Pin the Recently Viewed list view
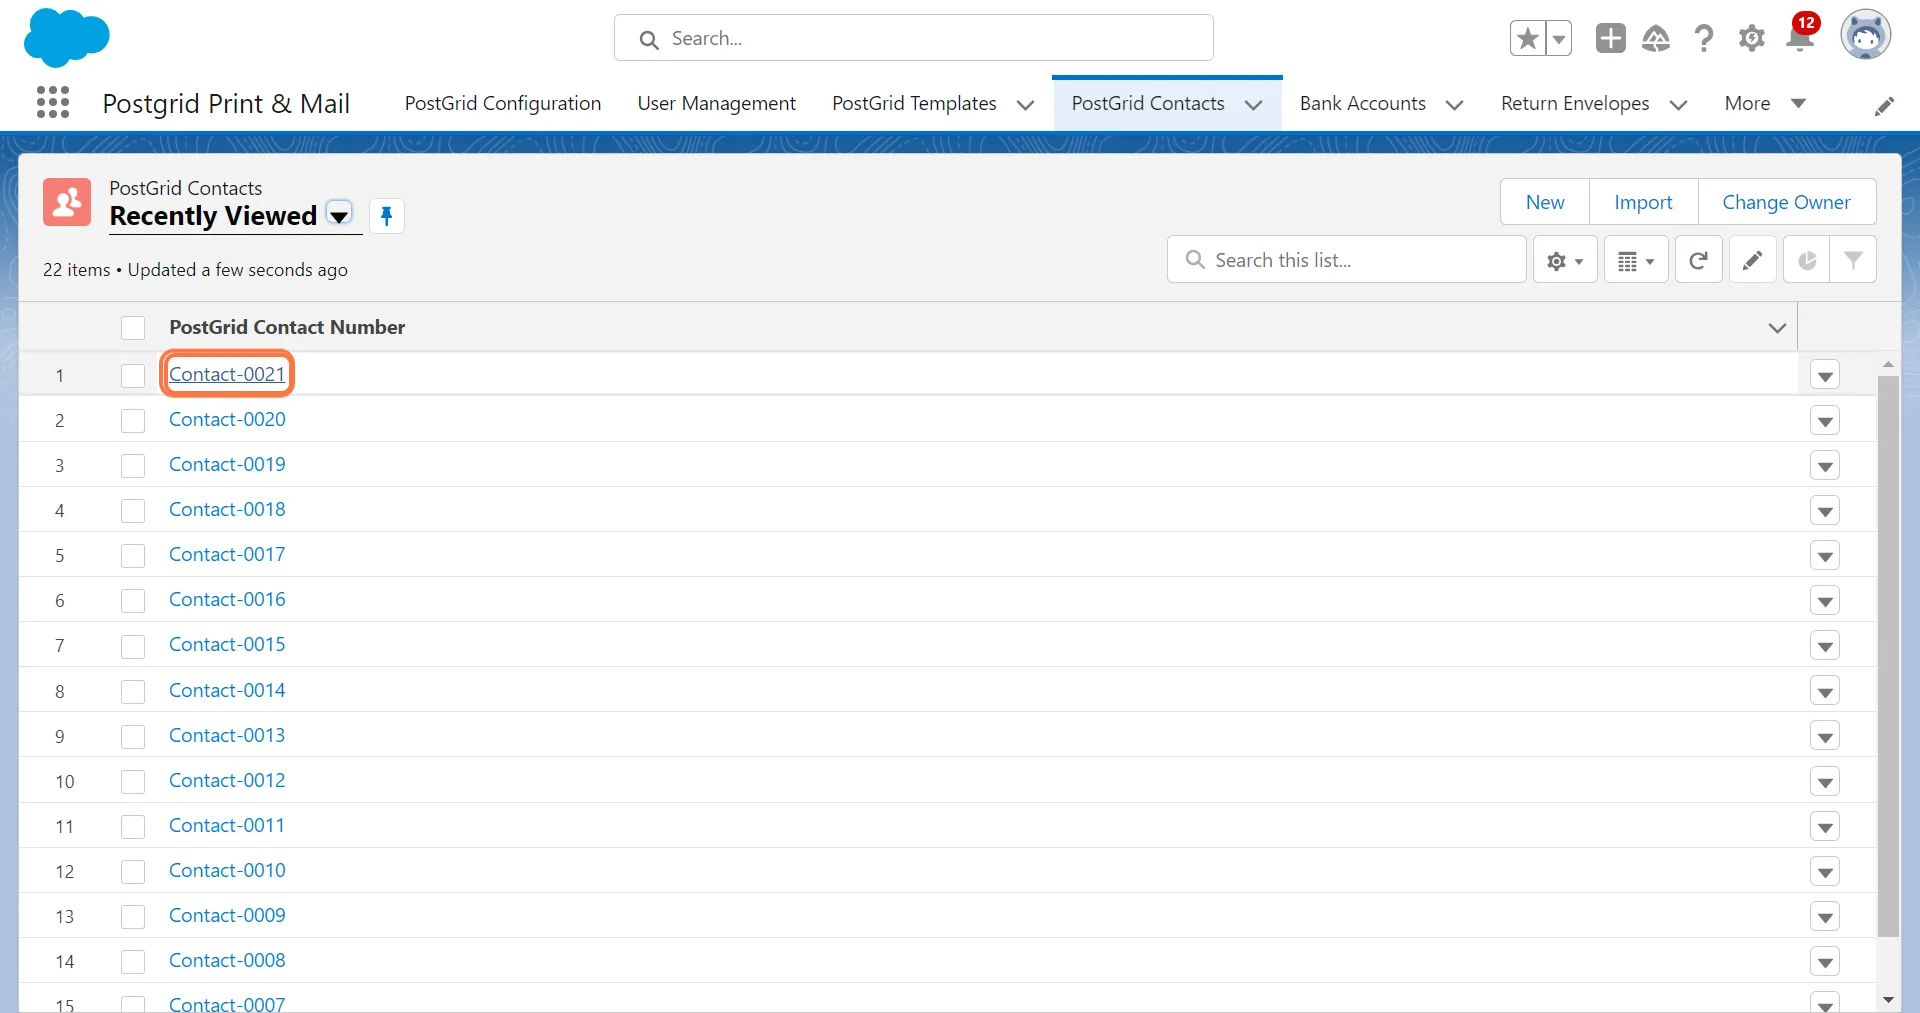This screenshot has width=1920, height=1013. 386,216
